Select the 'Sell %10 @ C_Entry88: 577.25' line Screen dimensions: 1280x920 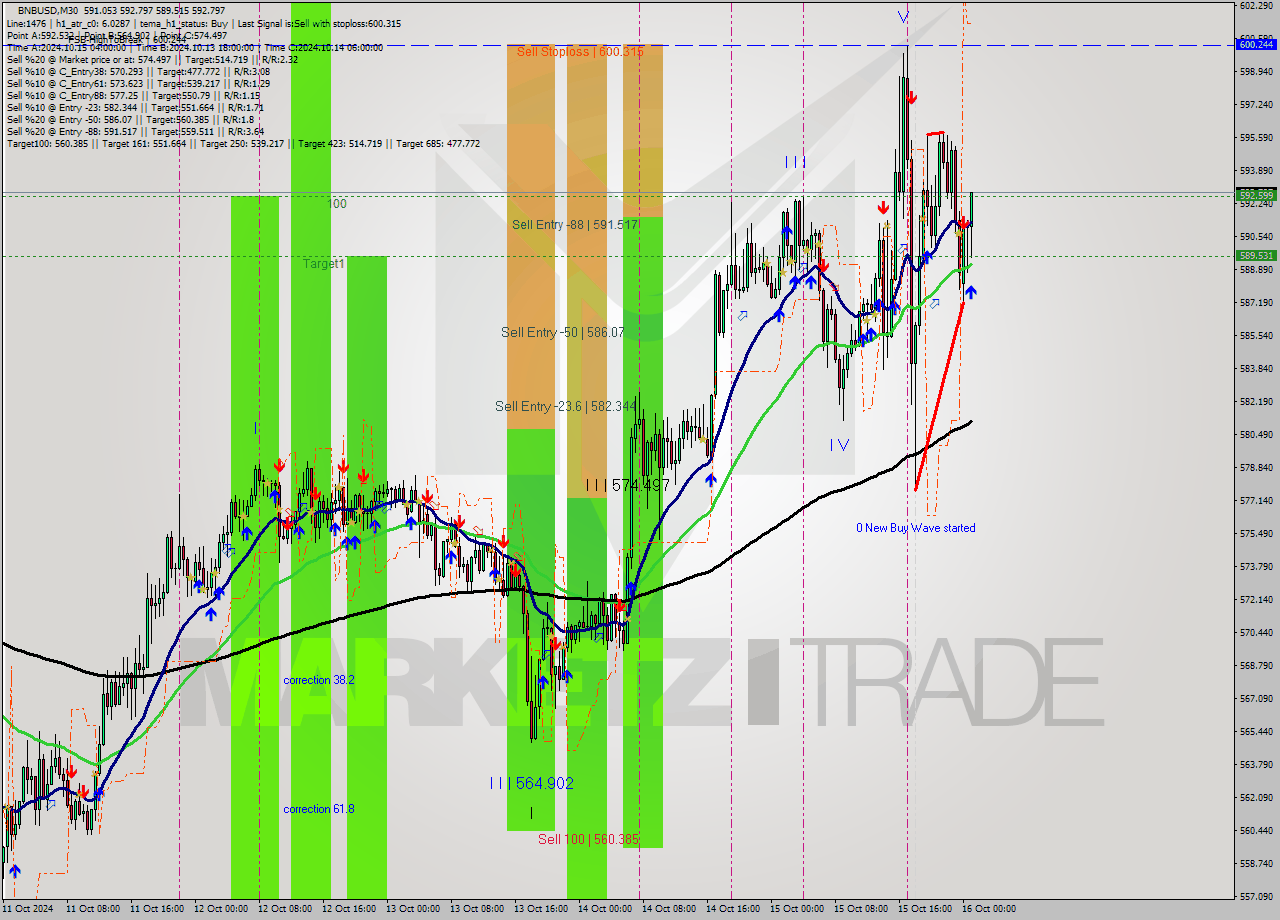(x=133, y=95)
